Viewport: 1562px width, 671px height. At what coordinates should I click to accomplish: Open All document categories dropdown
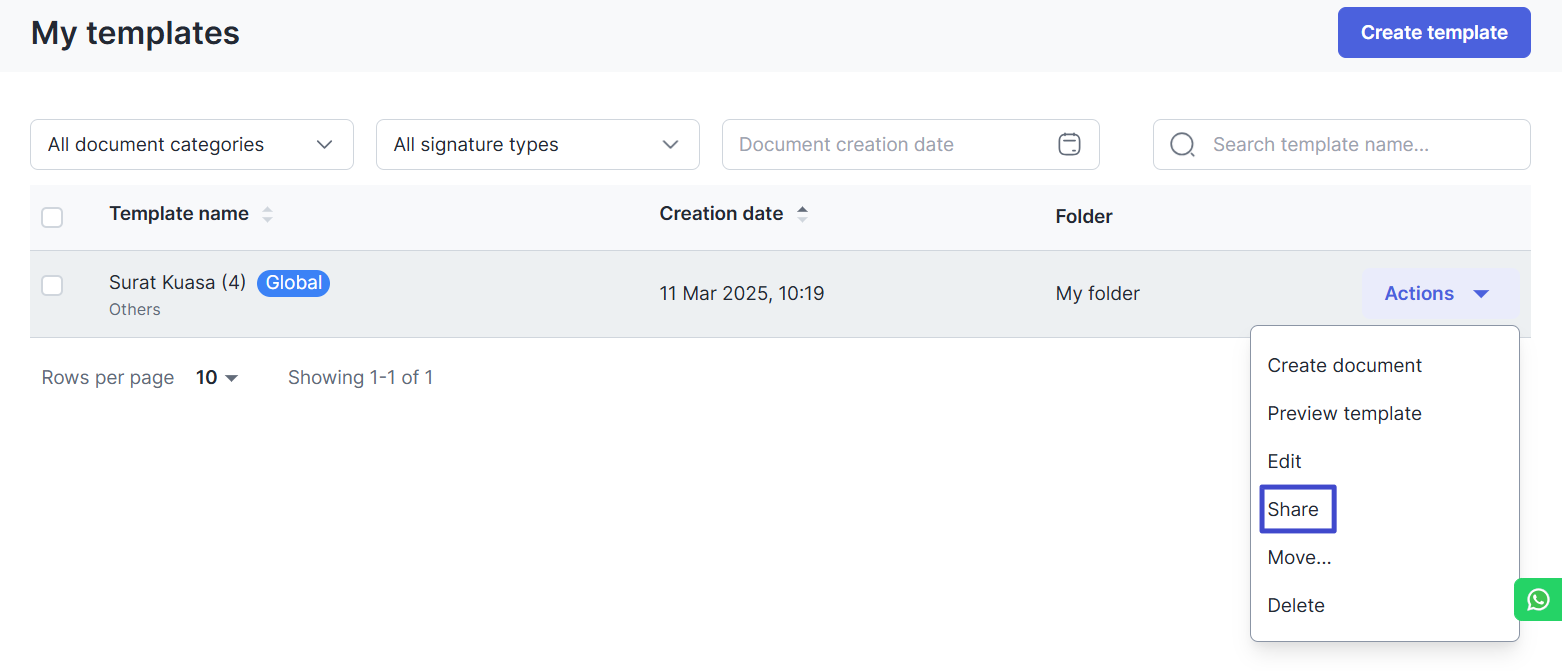192,145
